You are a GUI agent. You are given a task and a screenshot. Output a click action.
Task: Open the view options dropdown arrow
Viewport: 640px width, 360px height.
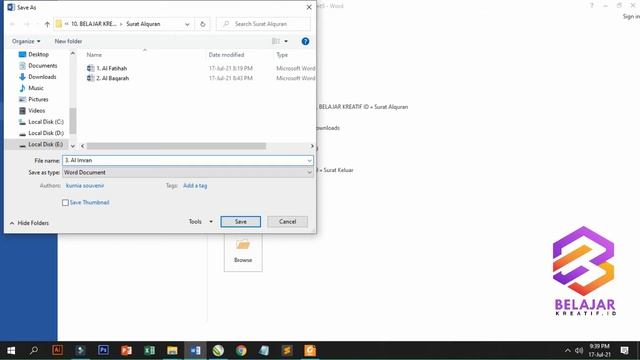[x=286, y=41]
